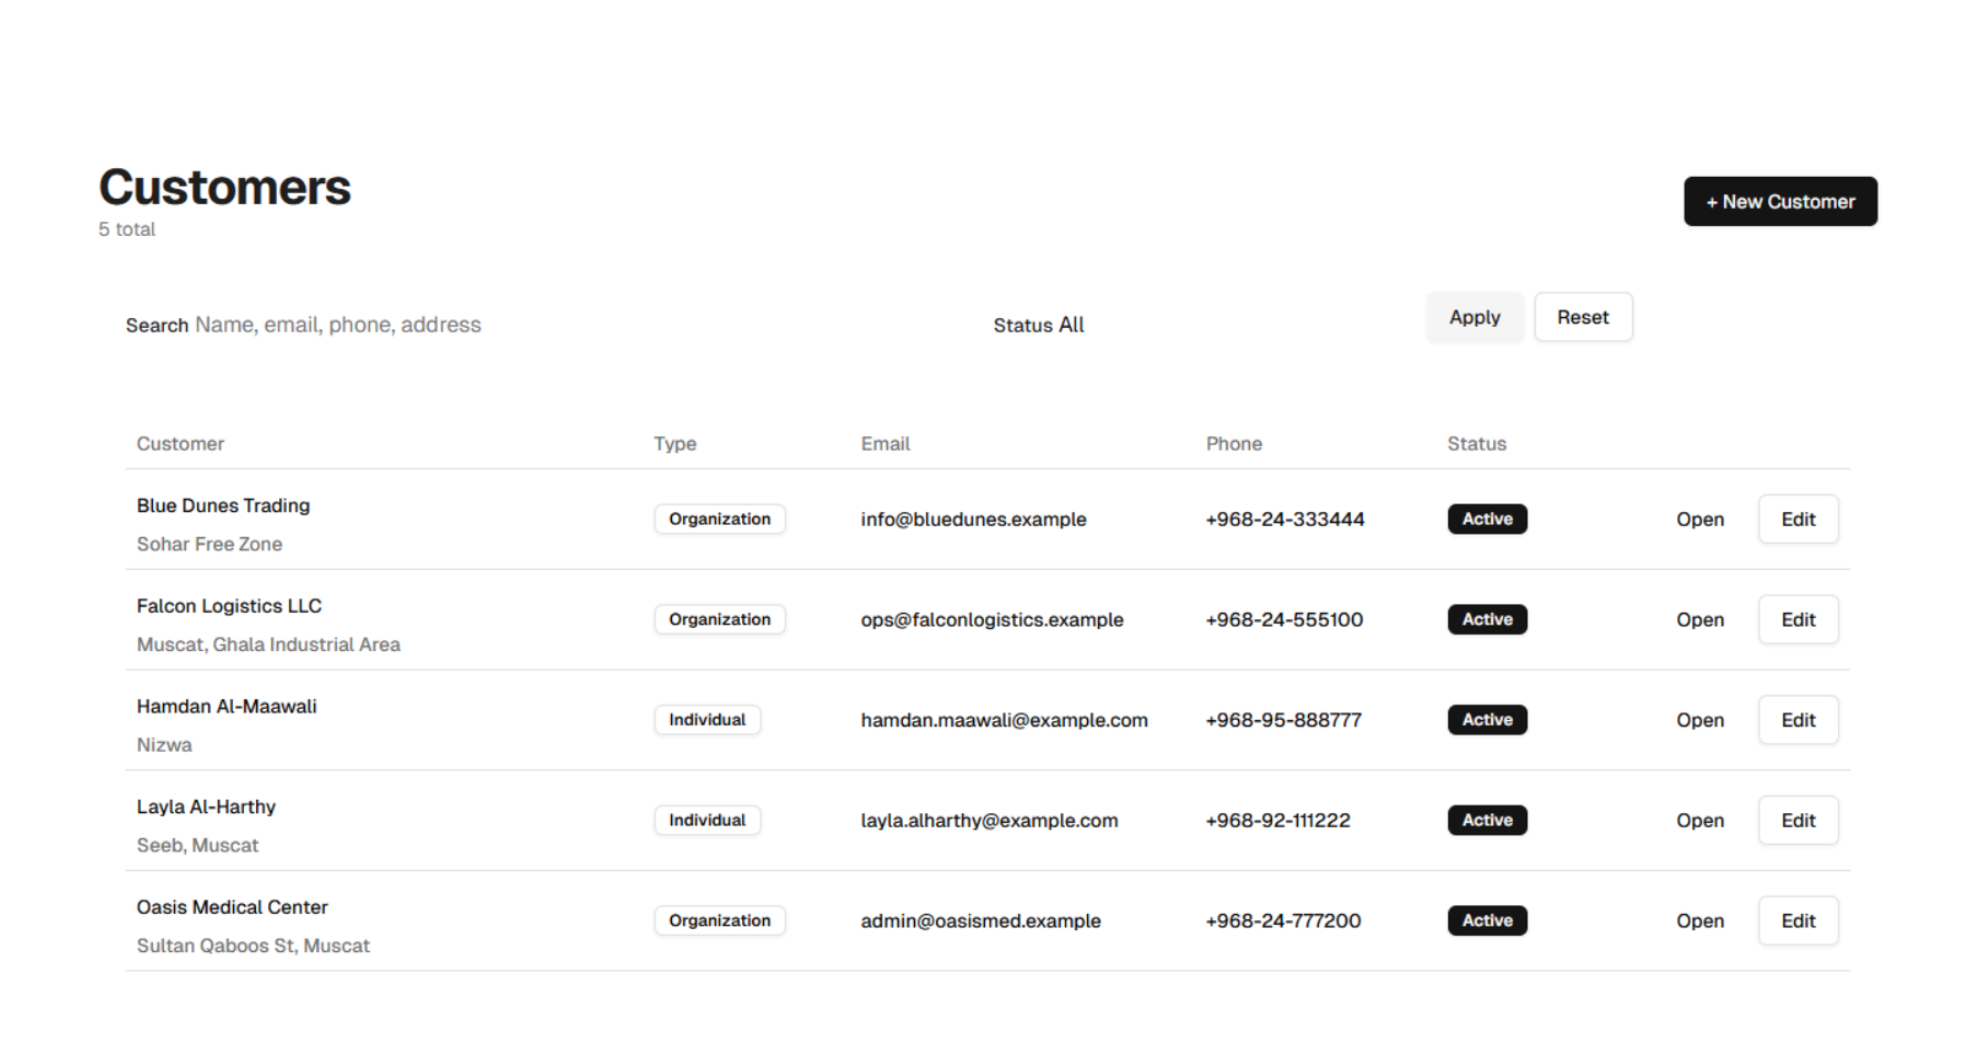This screenshot has width=1982, height=1046.
Task: Click the Organization badge for Oasis Medical Center
Action: [719, 920]
